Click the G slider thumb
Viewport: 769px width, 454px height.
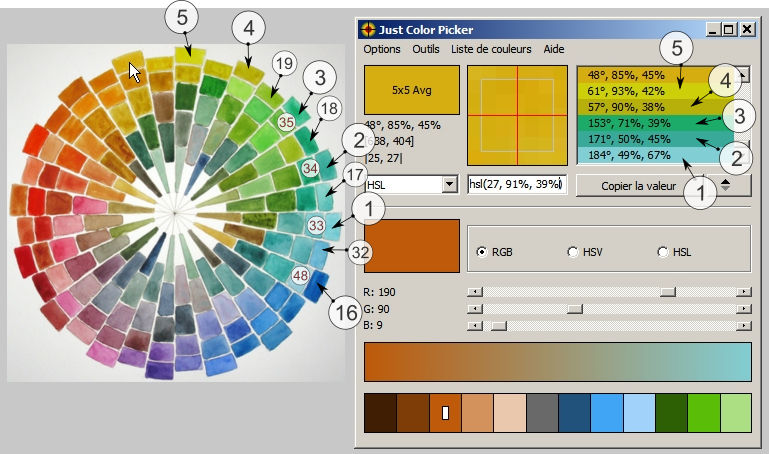575,309
